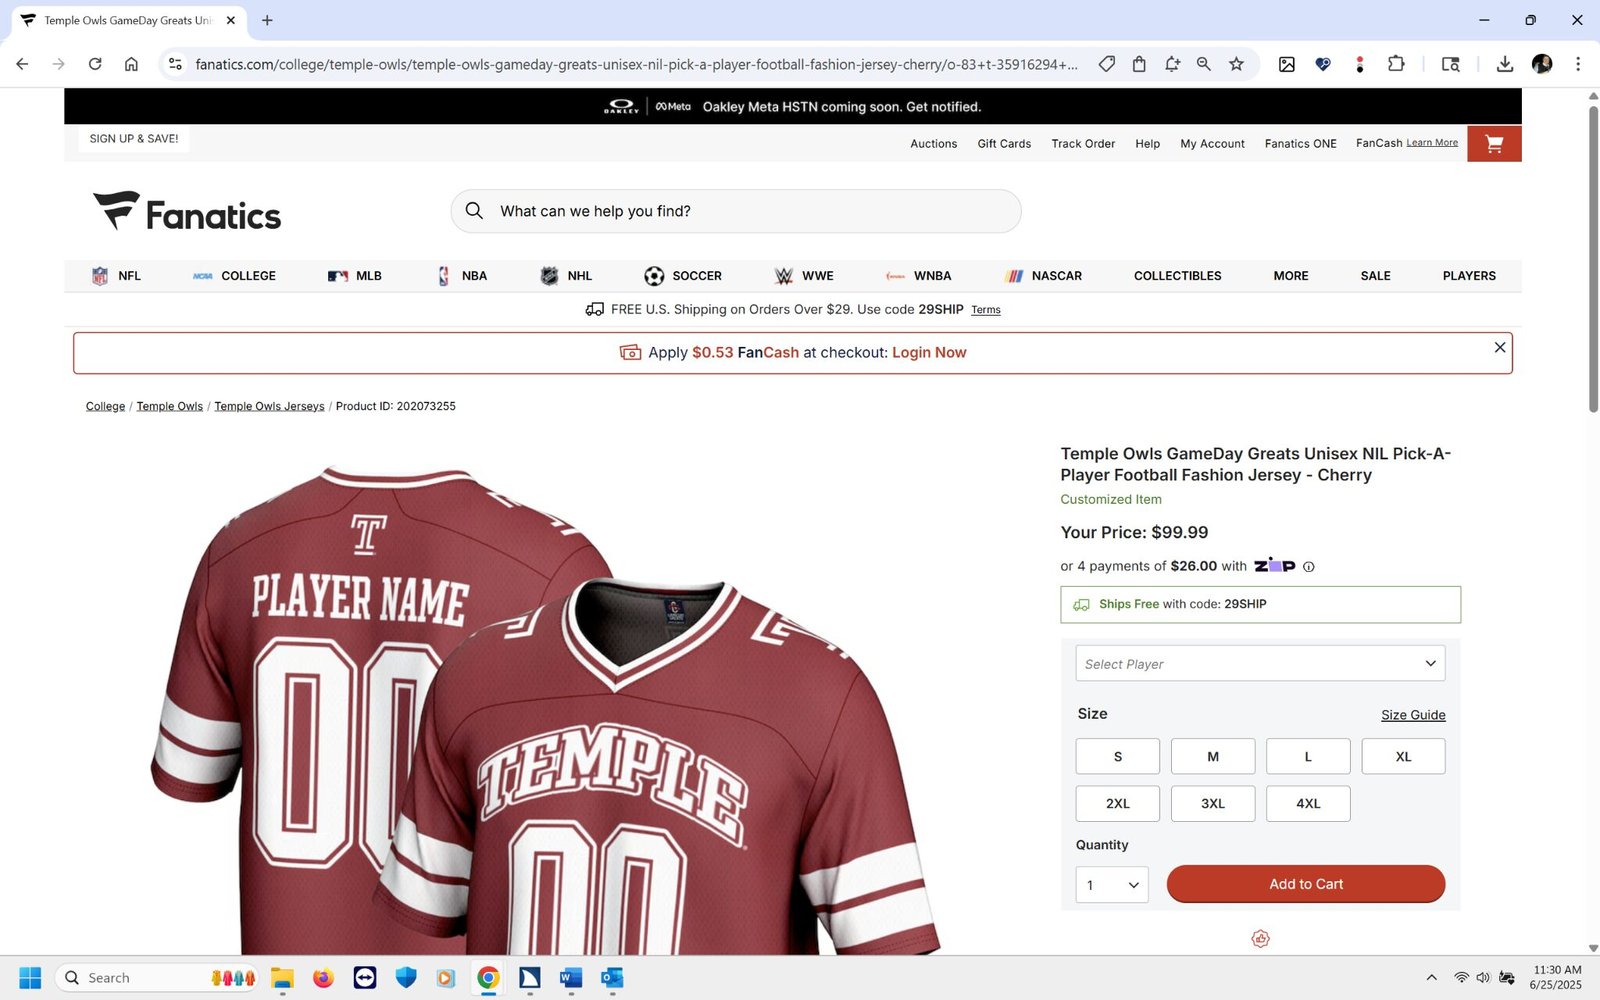Viewport: 1600px width, 1000px height.
Task: Open the COLLECTIBLES menu
Action: point(1177,276)
